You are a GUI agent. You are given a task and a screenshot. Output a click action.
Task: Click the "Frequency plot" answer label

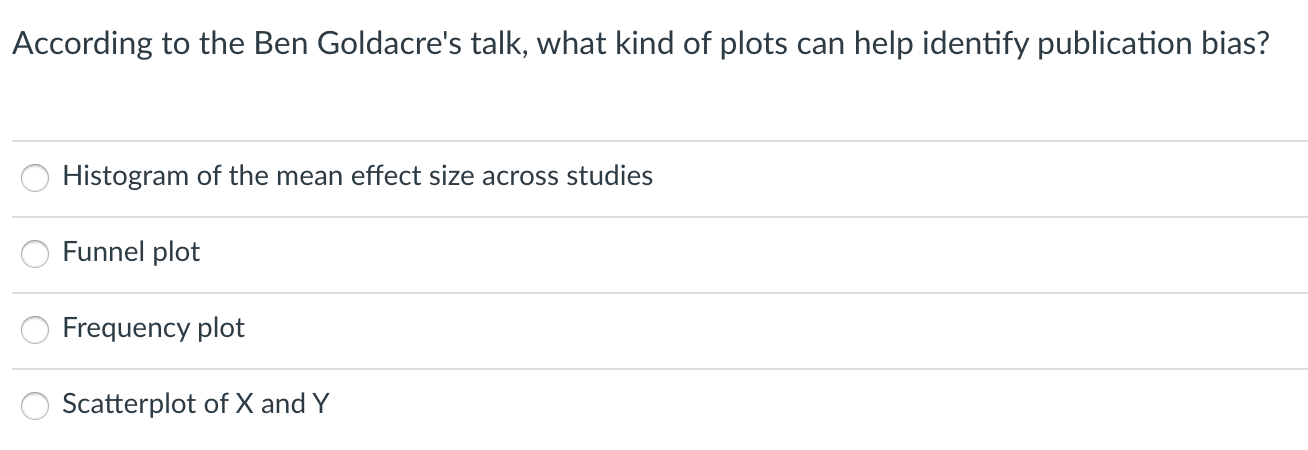click(153, 328)
